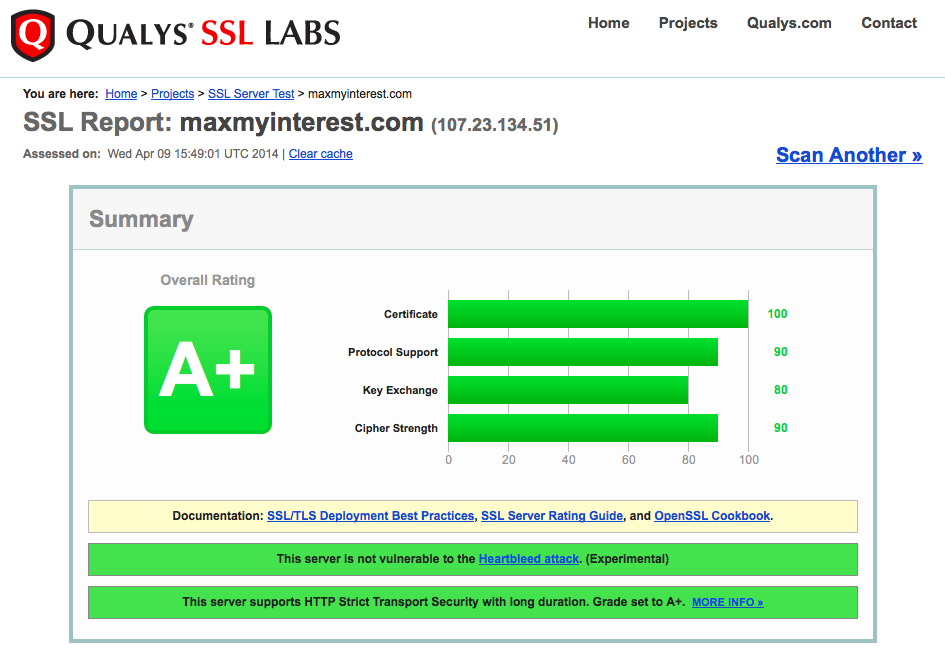Click the Key Exchange score value 80
The width and height of the screenshot is (945, 654).
[780, 390]
